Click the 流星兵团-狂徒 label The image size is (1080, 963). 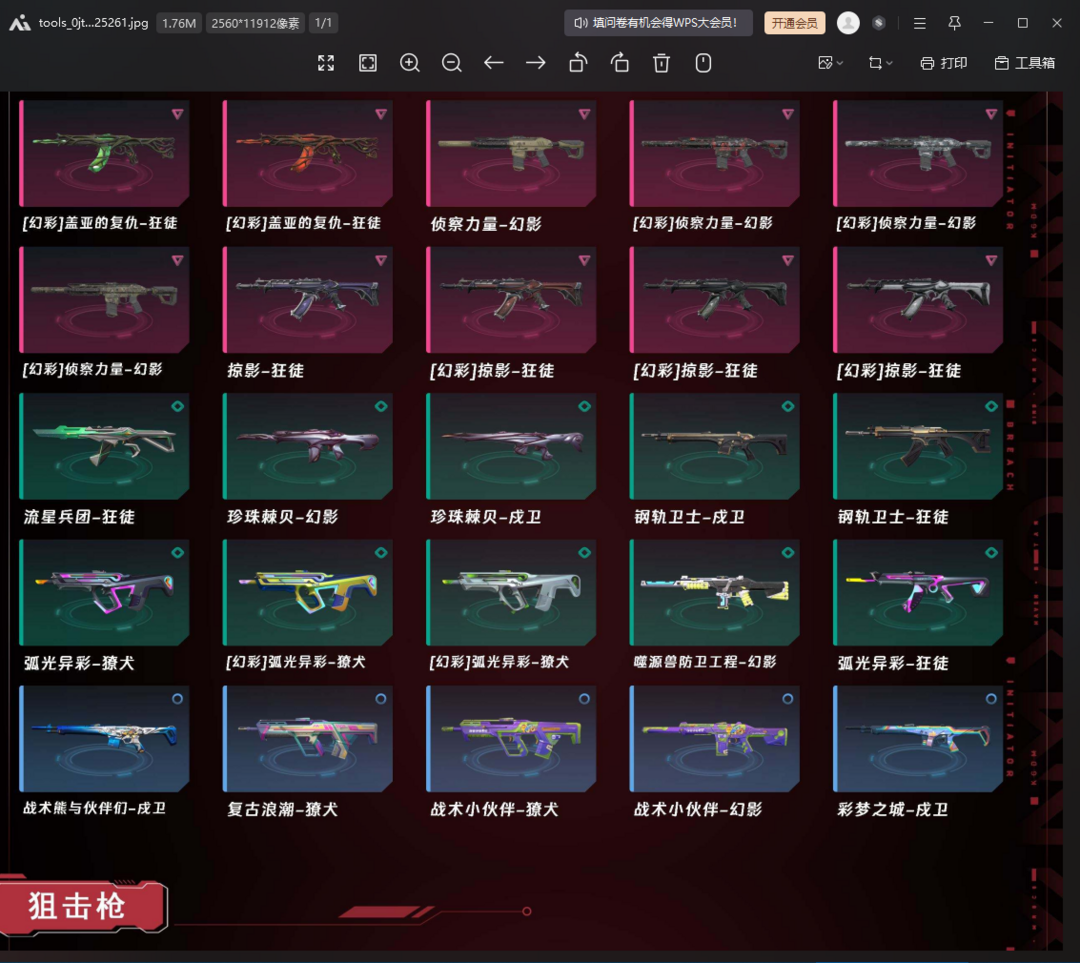point(79,517)
